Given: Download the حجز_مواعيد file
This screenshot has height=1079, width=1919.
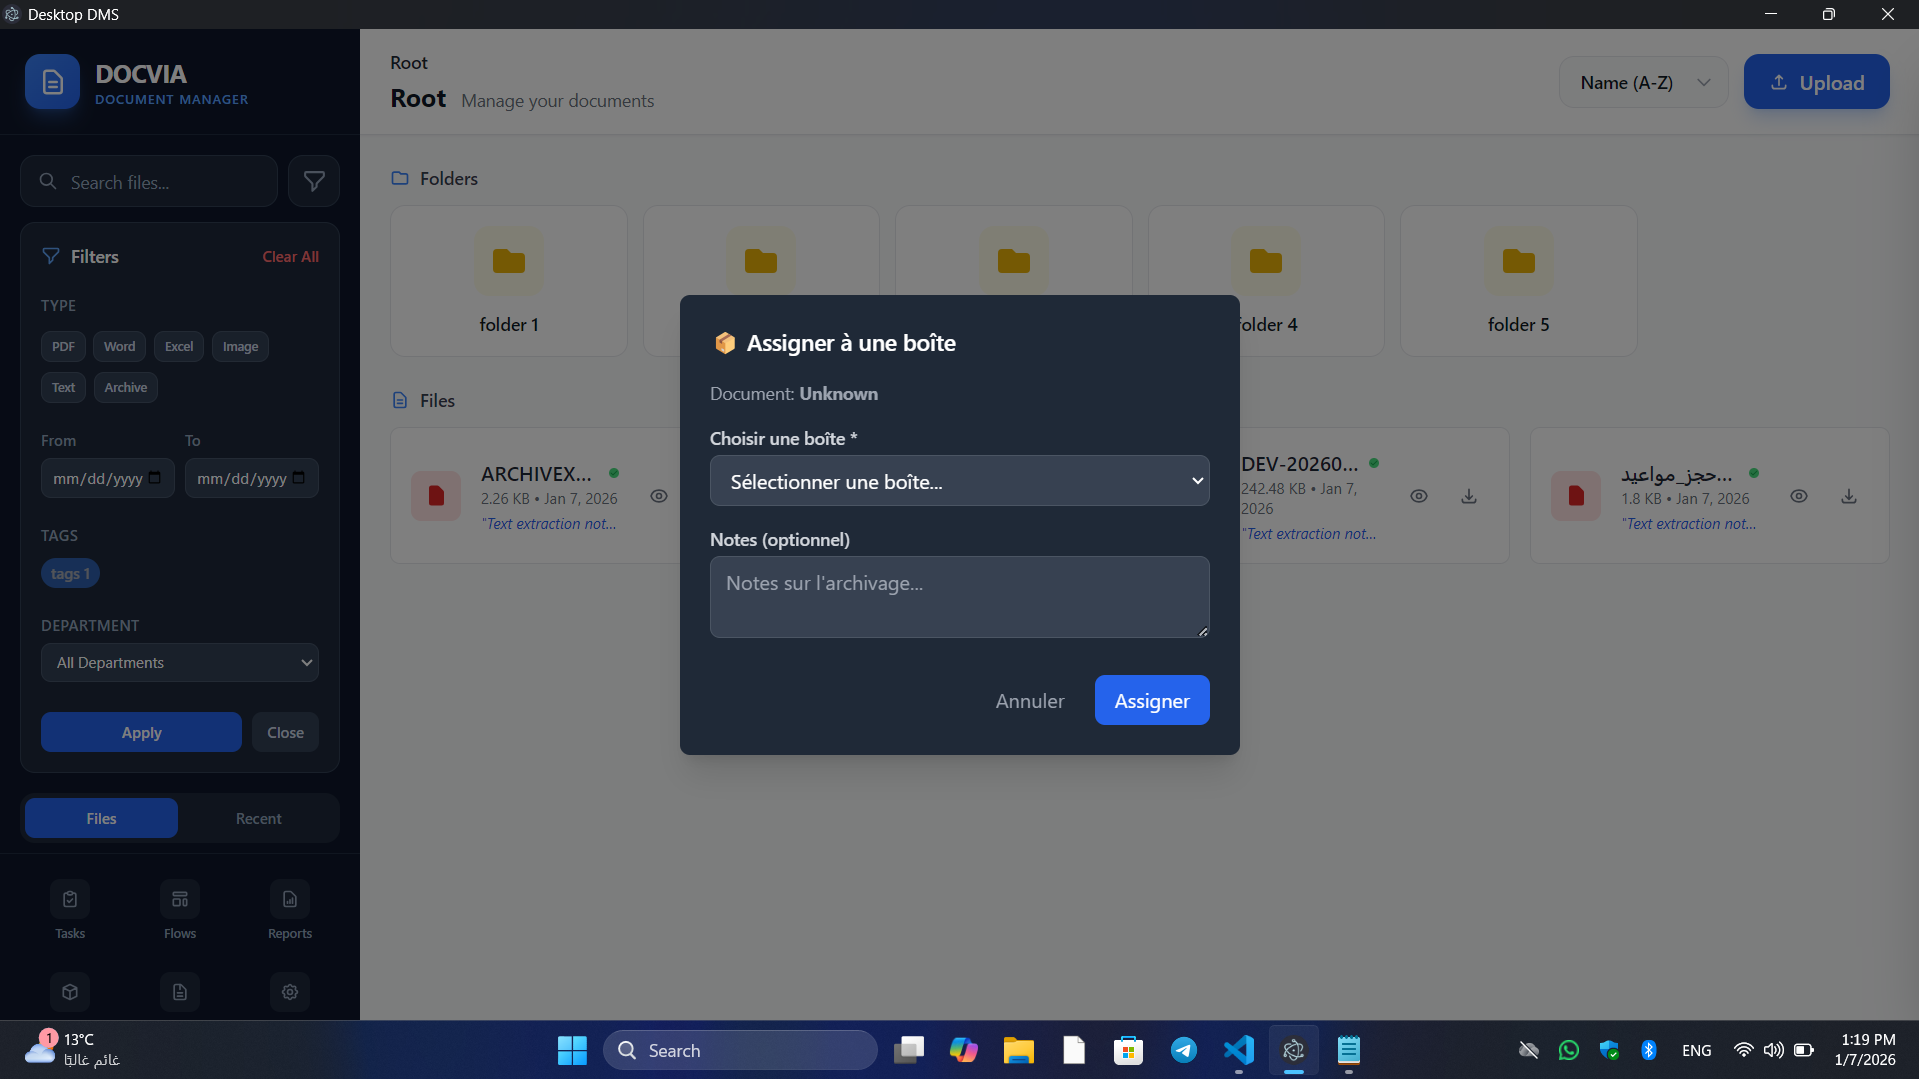Looking at the screenshot, I should 1849,496.
